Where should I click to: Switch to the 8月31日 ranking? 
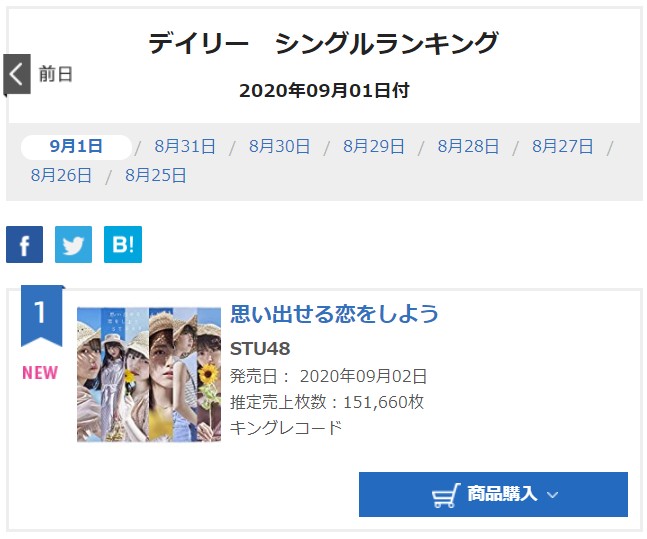(185, 147)
